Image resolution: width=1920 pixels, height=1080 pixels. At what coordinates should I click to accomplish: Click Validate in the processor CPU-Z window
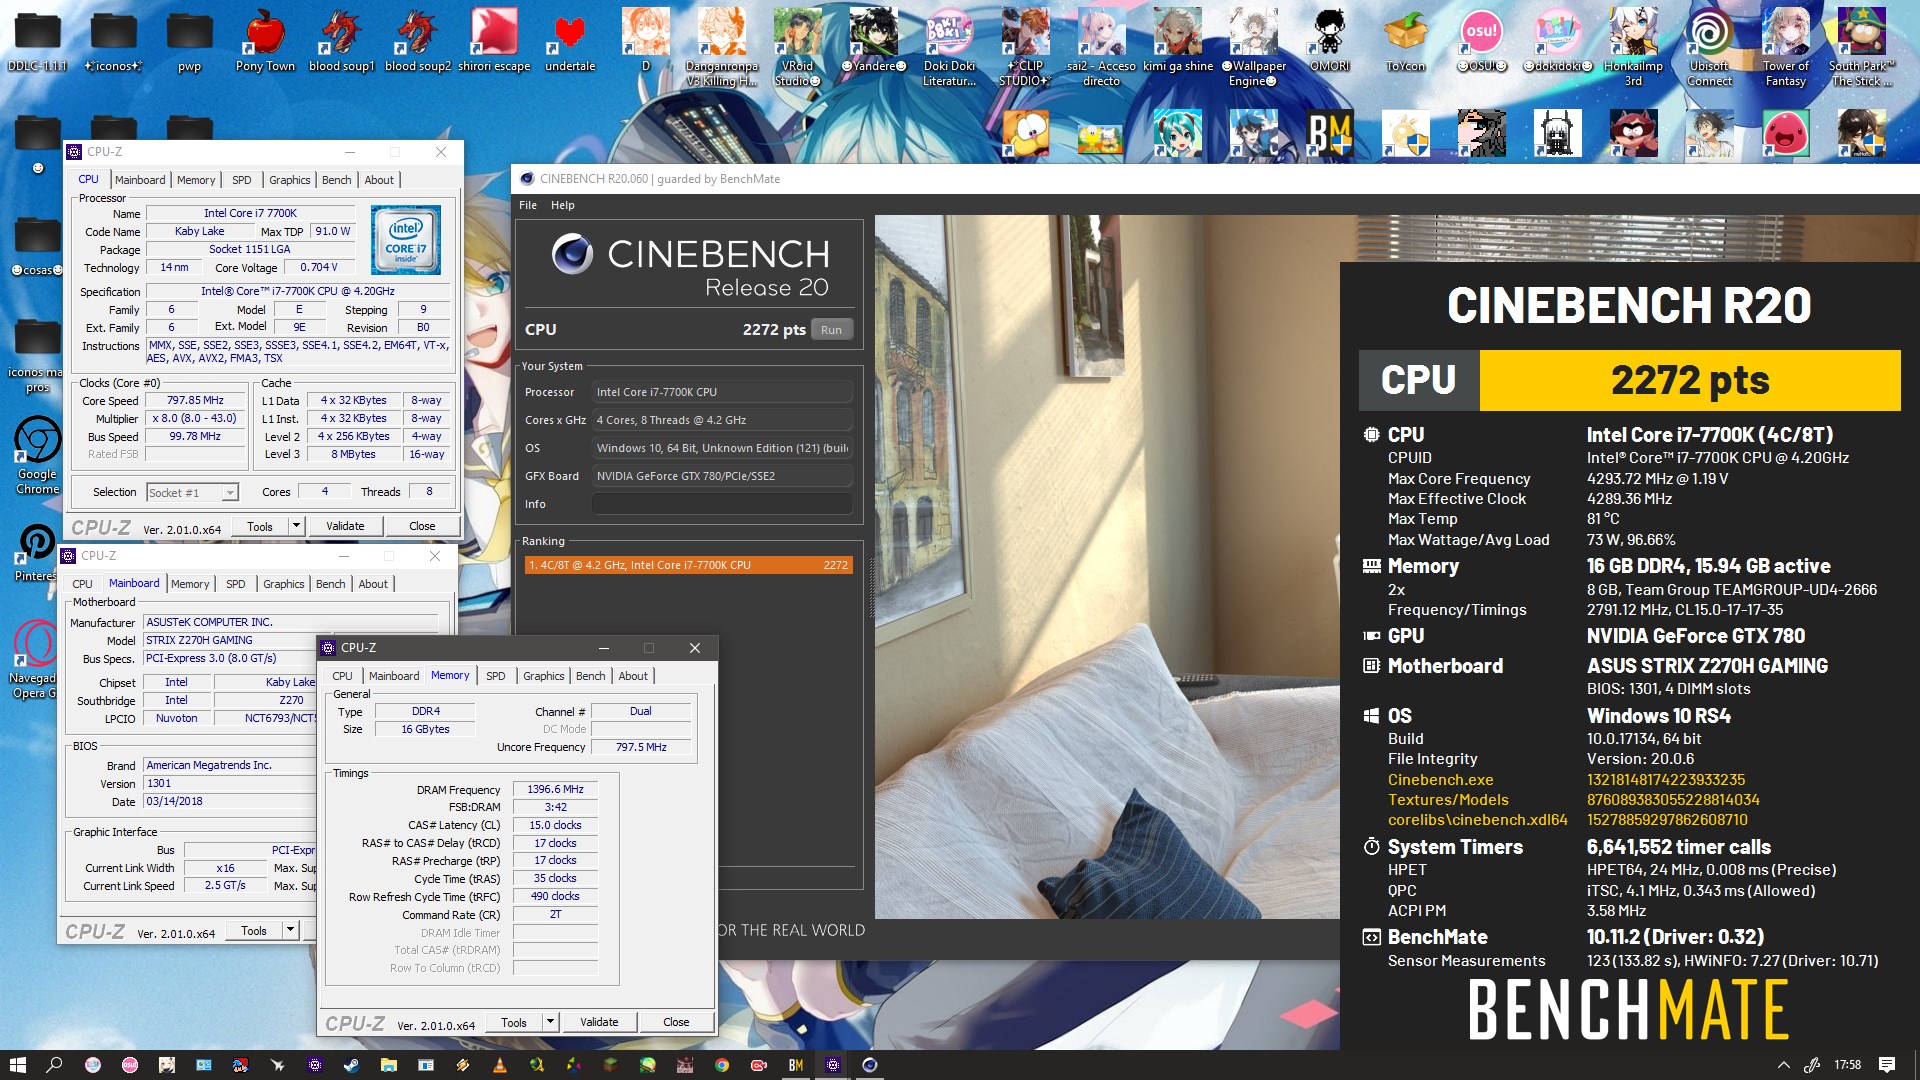click(345, 526)
